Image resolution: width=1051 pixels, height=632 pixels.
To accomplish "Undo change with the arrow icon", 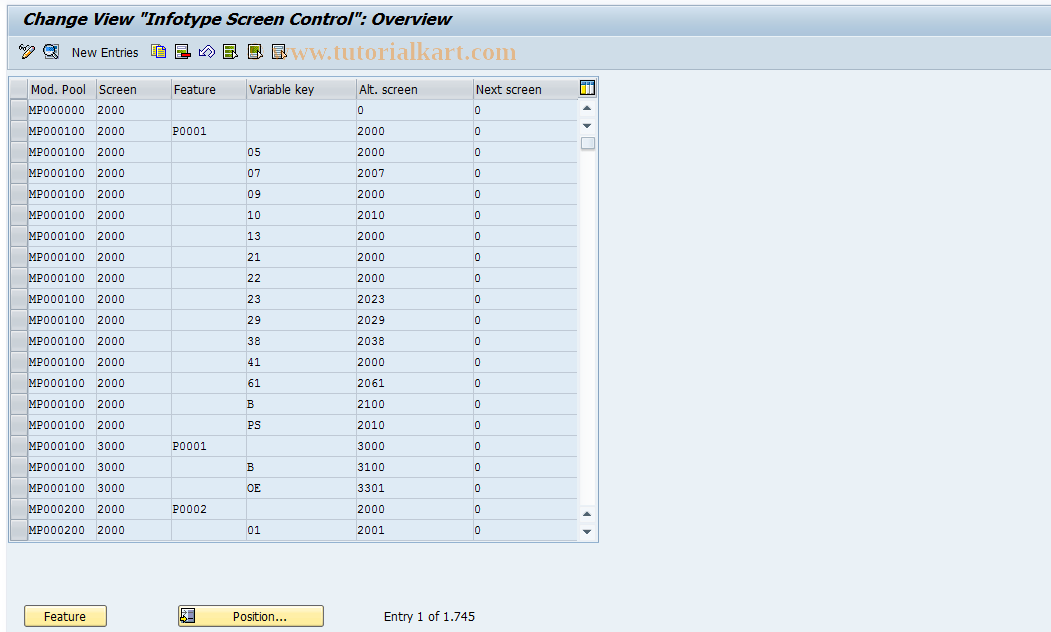I will click(206, 52).
